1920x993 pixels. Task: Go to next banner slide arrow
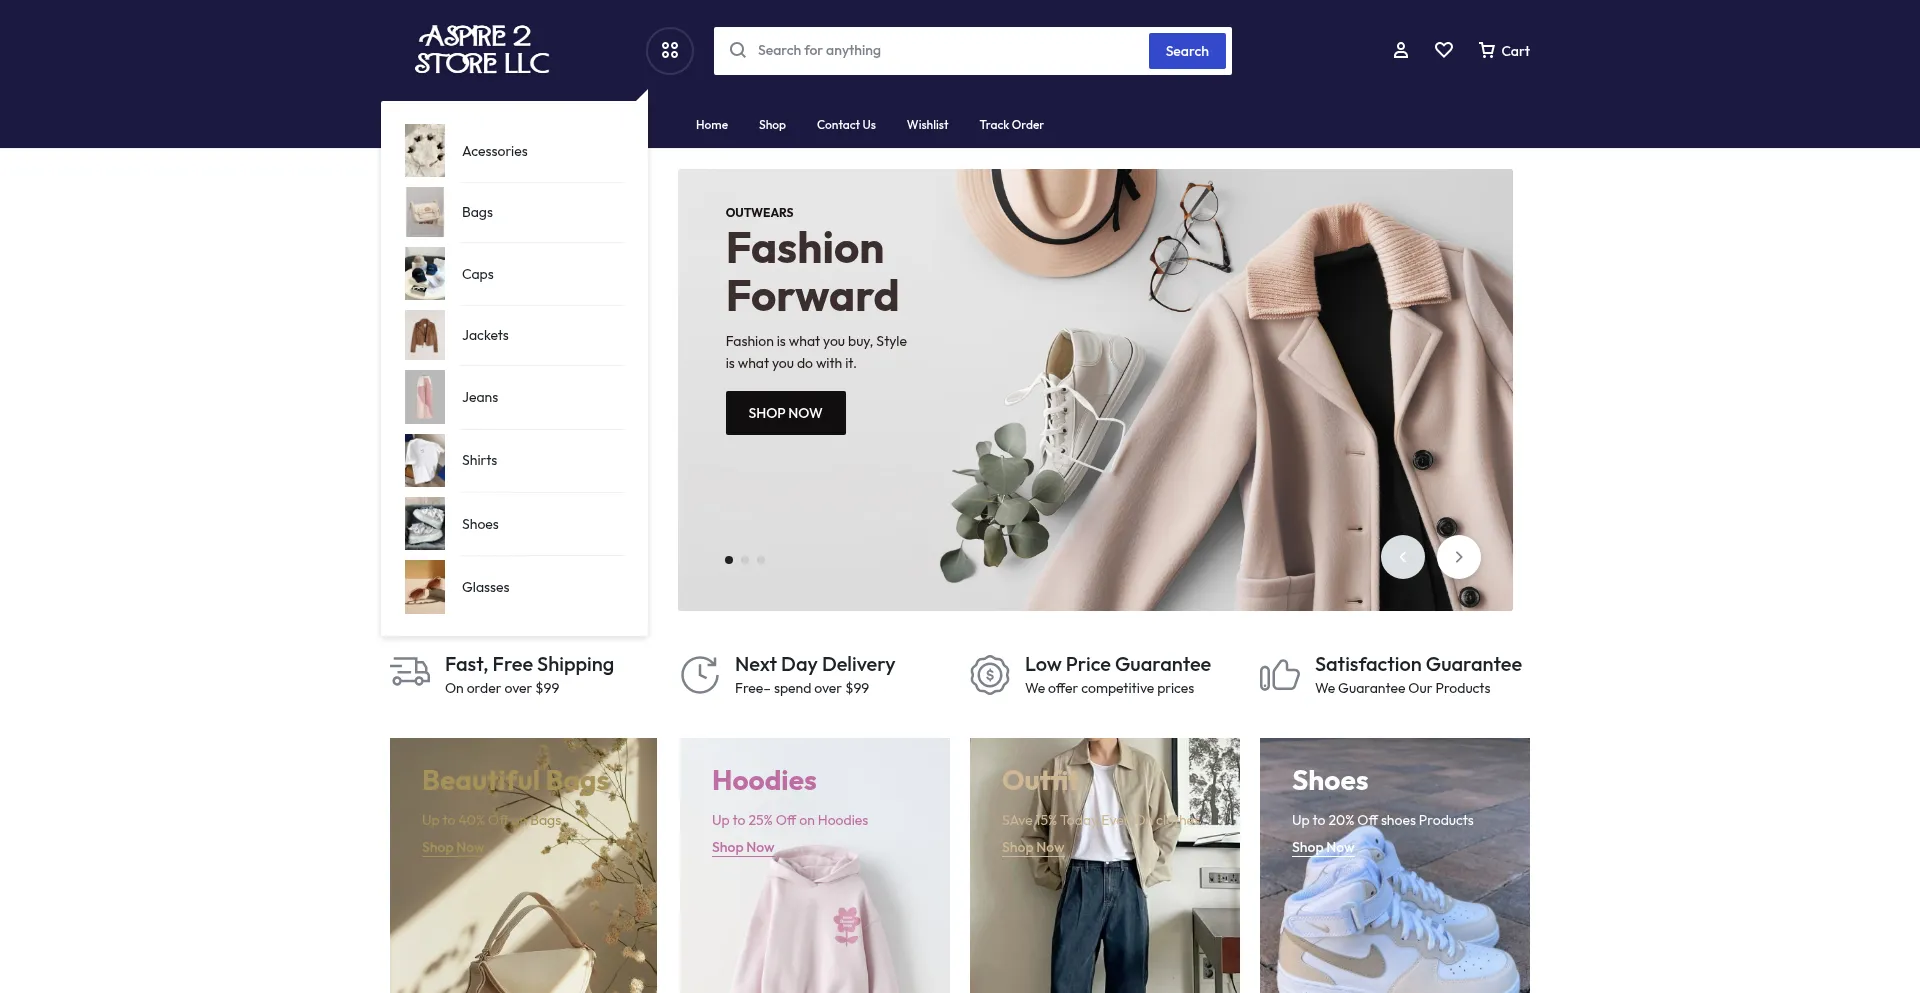1458,557
